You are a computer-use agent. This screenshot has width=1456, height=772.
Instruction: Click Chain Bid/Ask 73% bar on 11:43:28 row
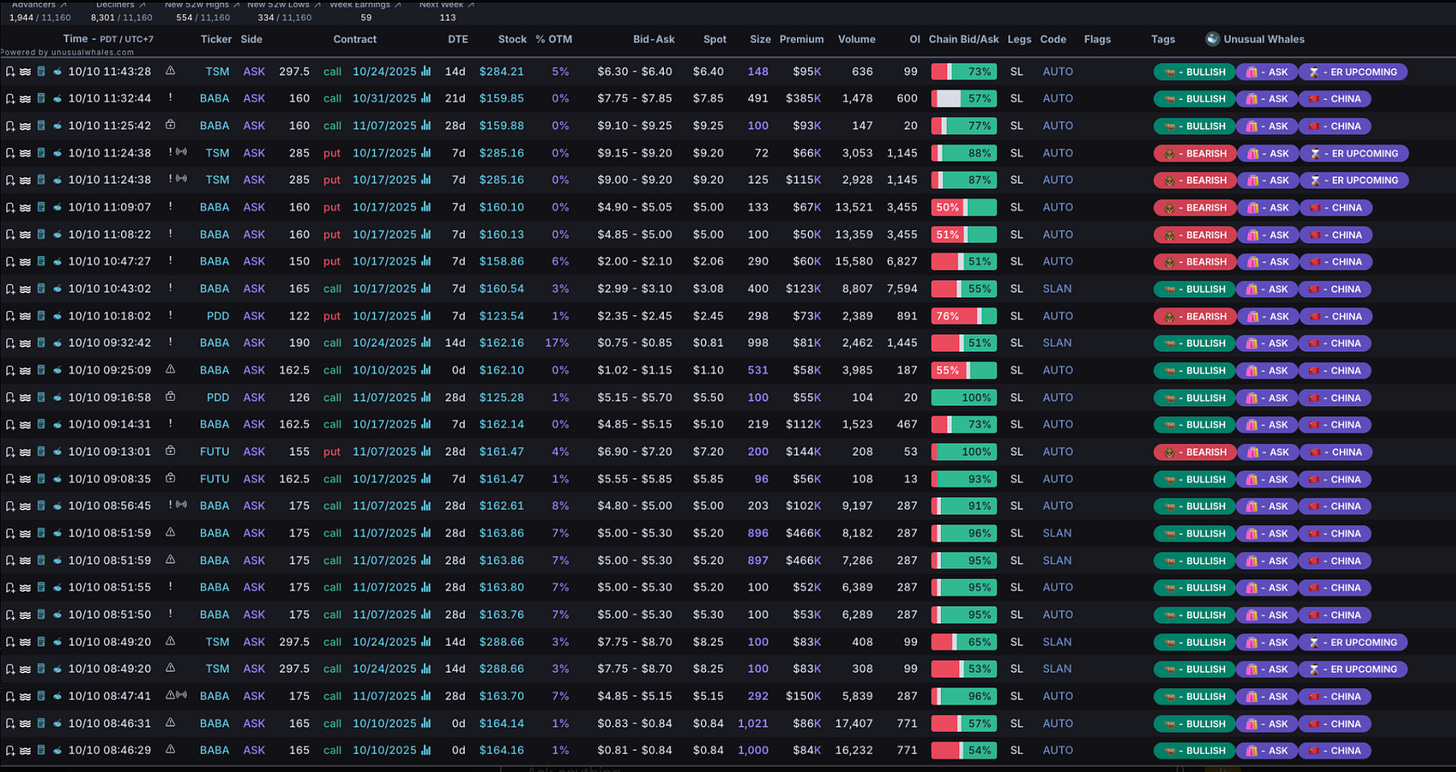tap(964, 72)
